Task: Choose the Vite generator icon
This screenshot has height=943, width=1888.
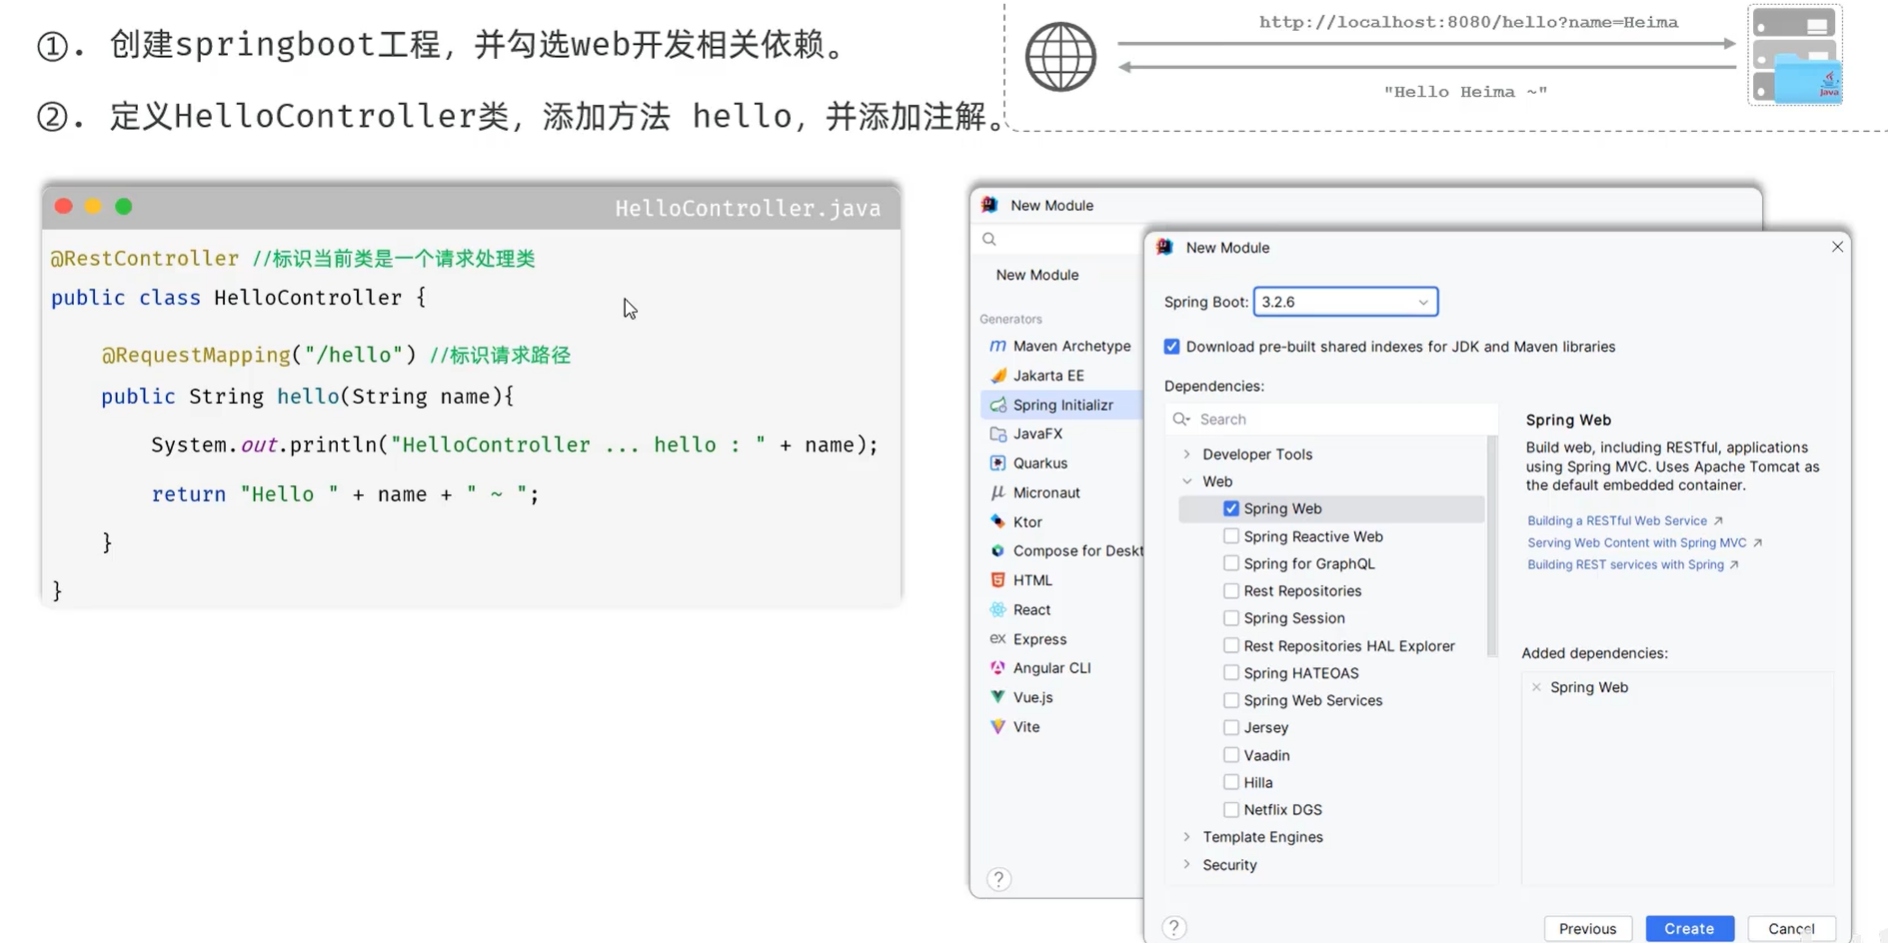Action: (x=997, y=727)
